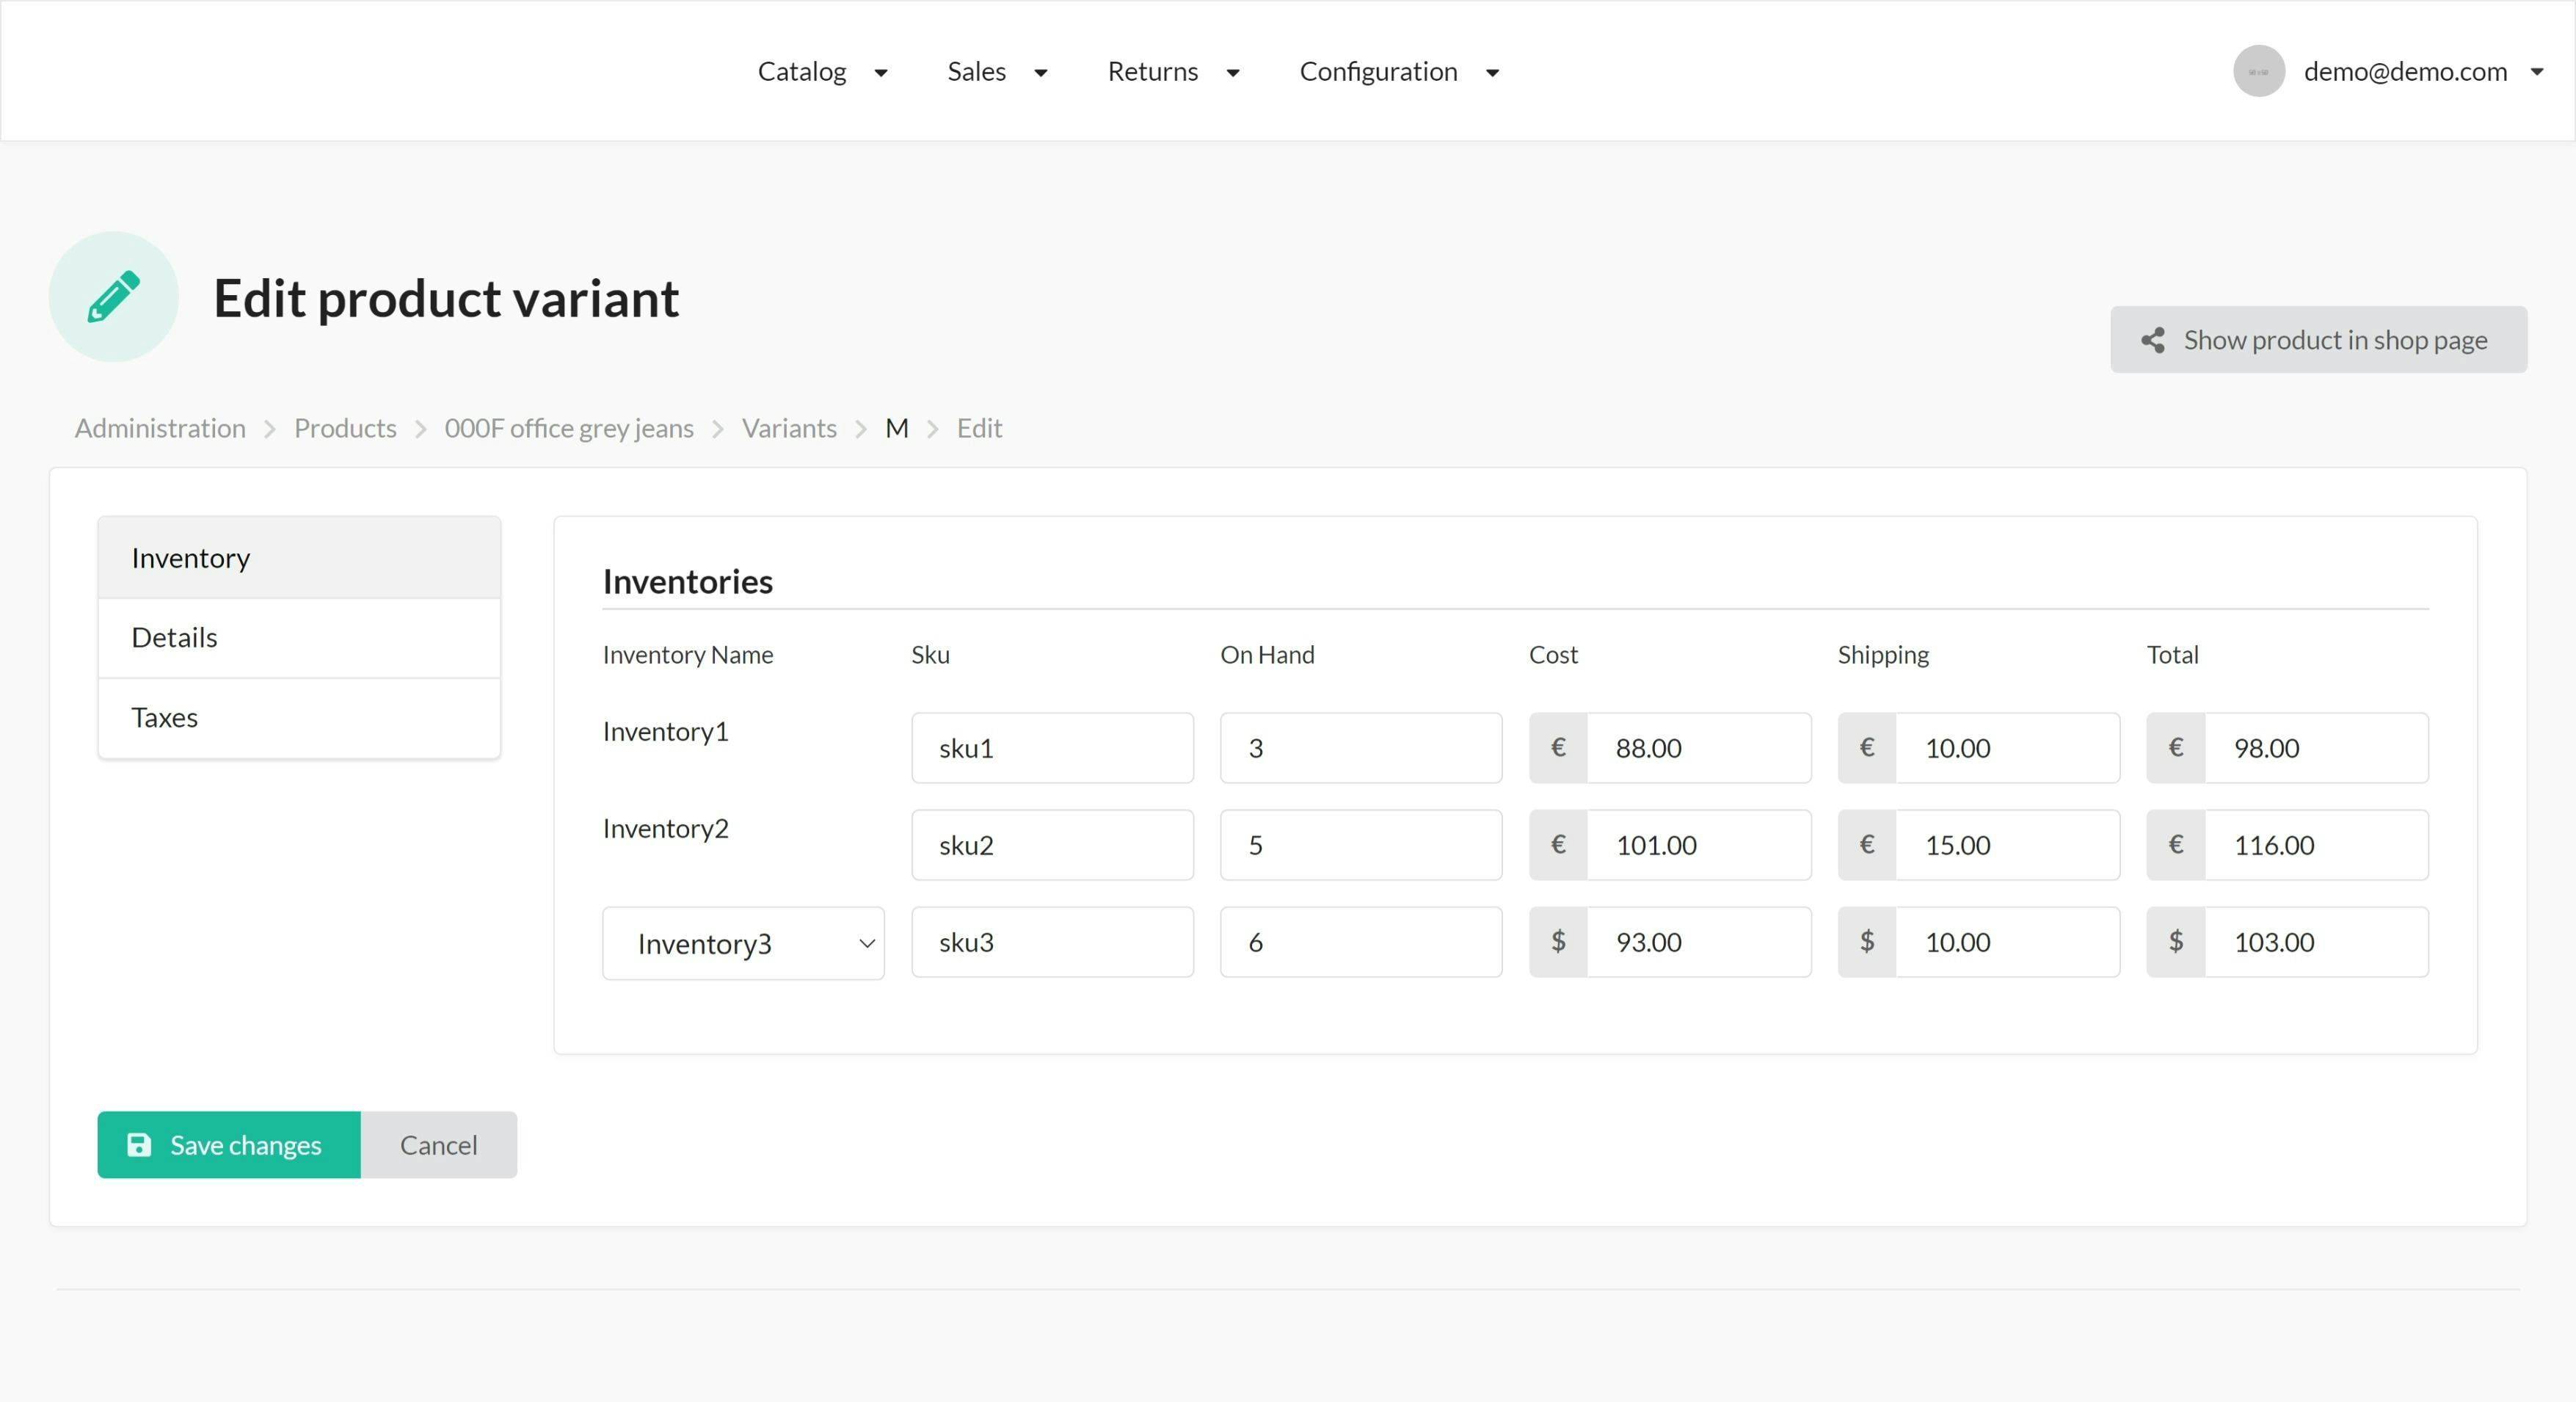Screen dimensions: 2576x1402
Task: Click the Cancel button
Action: coord(439,1144)
